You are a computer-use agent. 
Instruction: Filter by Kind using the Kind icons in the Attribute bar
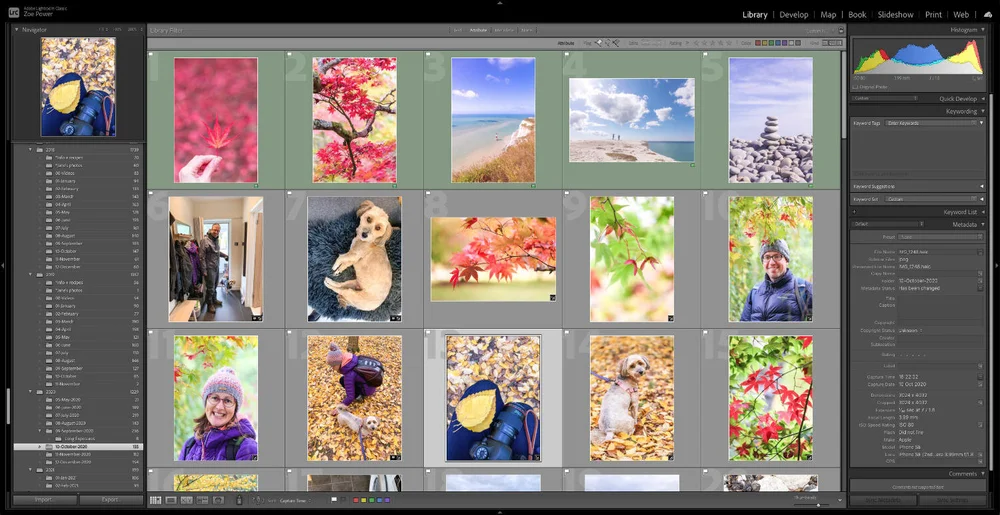click(x=832, y=43)
